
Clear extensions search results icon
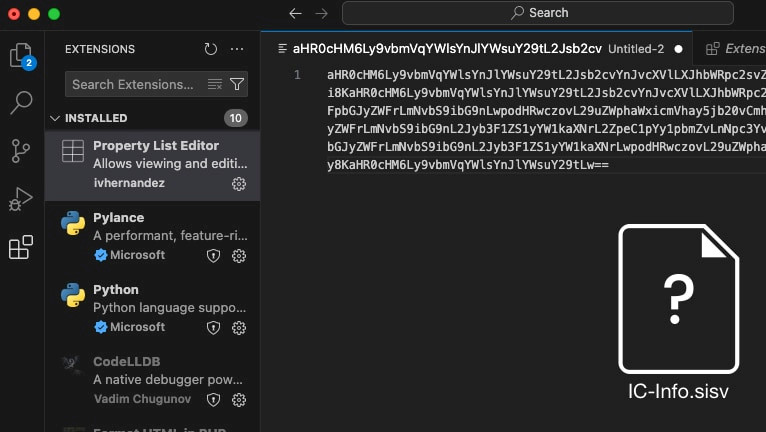(214, 84)
